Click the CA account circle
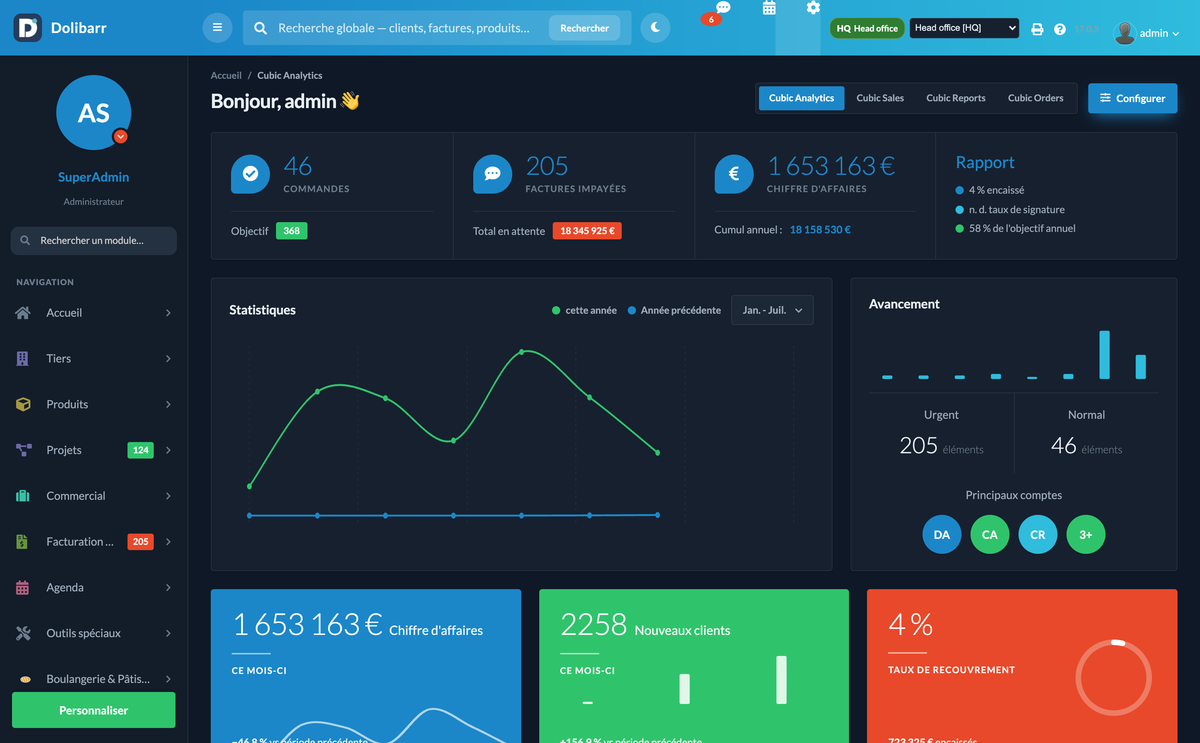This screenshot has width=1200, height=743. point(990,534)
